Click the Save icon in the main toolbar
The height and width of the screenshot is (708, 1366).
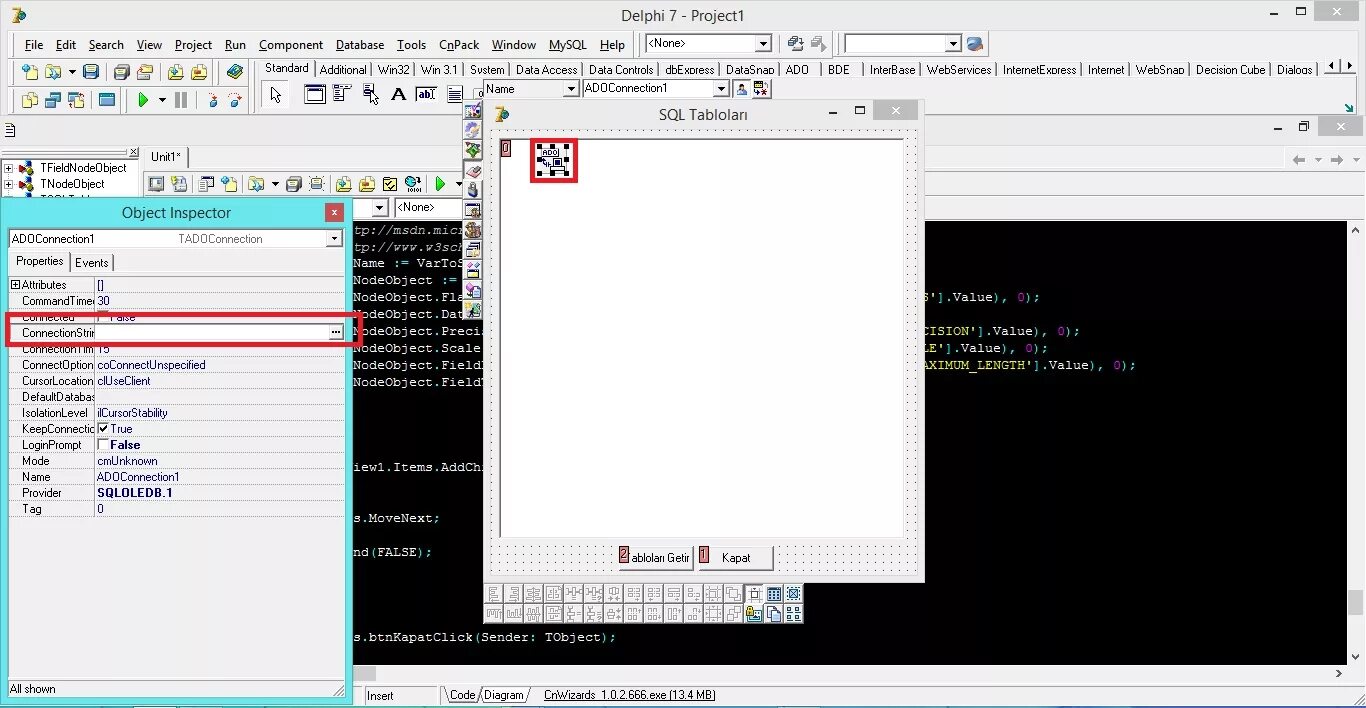coord(91,72)
